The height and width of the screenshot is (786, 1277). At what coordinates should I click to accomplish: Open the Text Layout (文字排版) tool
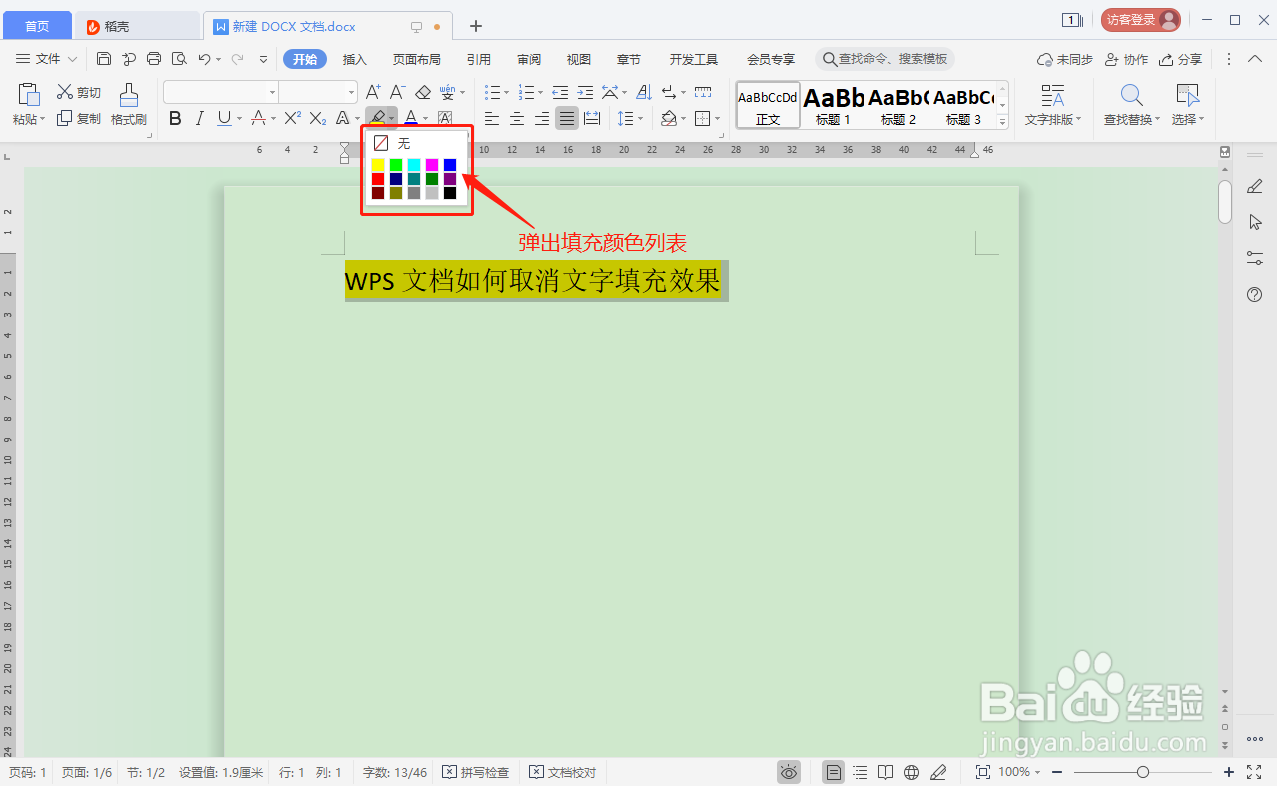(1052, 105)
